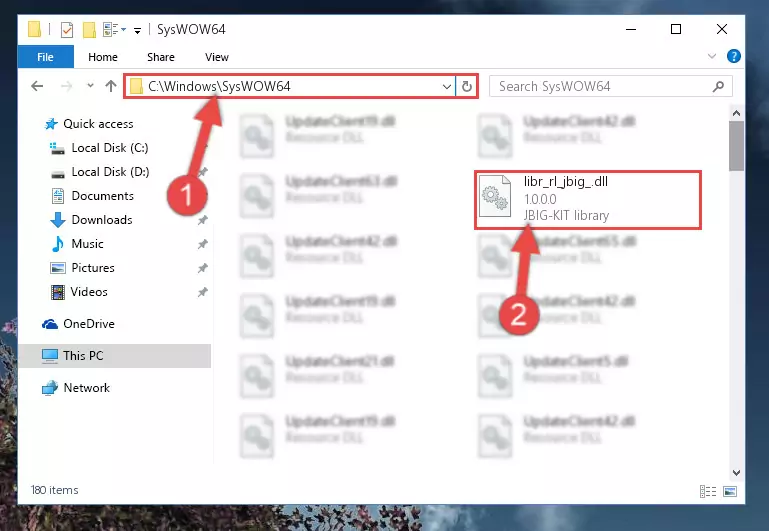Viewport: 769px width, 531px height.
Task: Open Documents in the navigation pane
Action: (103, 196)
